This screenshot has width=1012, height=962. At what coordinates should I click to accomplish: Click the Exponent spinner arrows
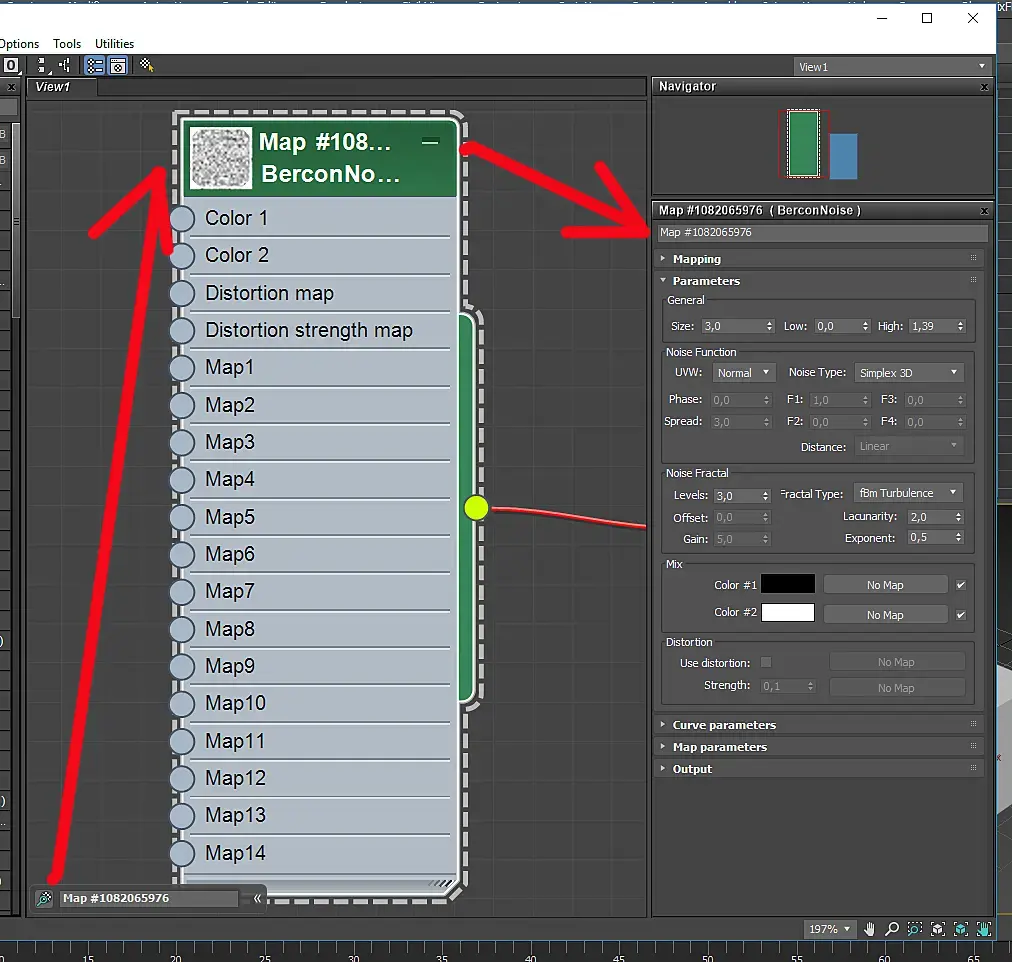click(x=958, y=537)
